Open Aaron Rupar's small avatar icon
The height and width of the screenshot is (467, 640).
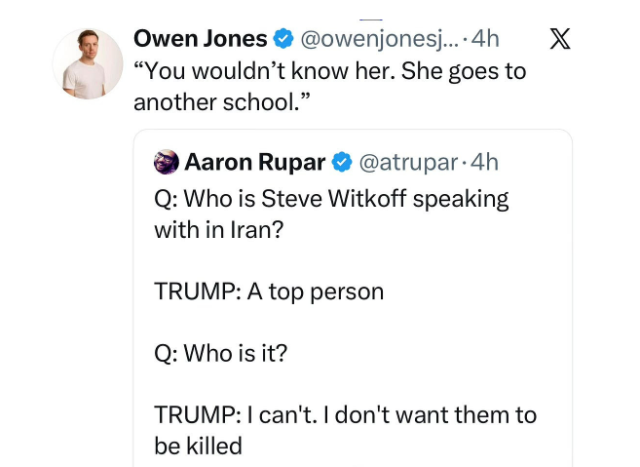pos(166,162)
